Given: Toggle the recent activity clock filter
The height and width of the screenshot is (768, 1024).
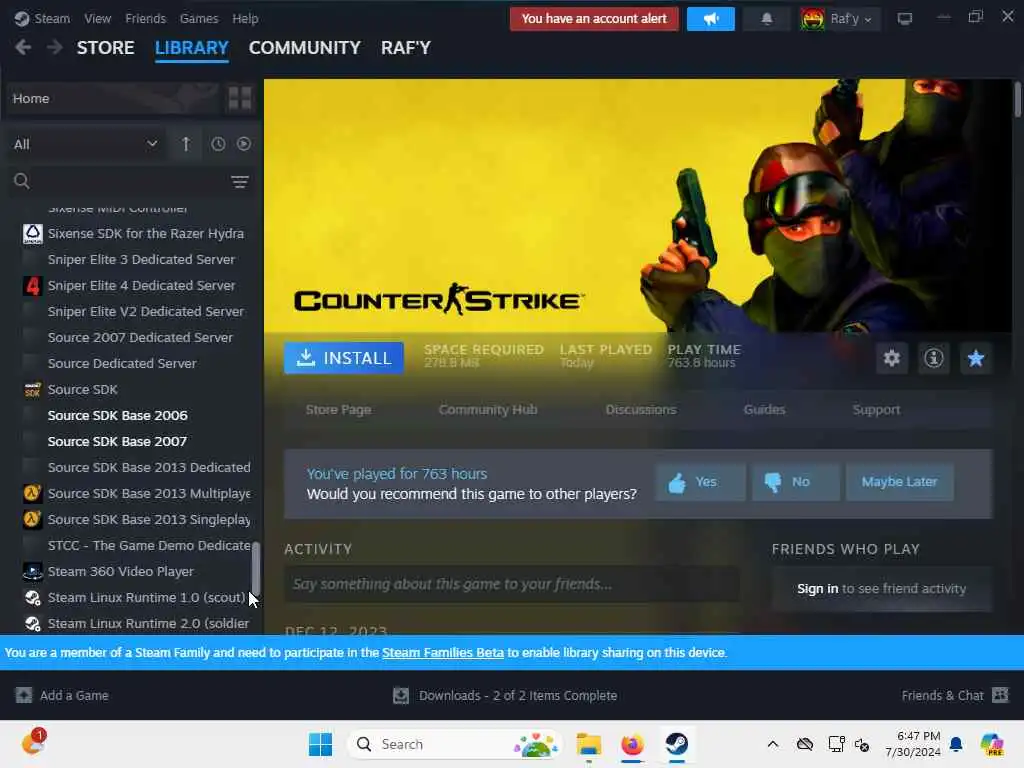Looking at the screenshot, I should (x=218, y=144).
